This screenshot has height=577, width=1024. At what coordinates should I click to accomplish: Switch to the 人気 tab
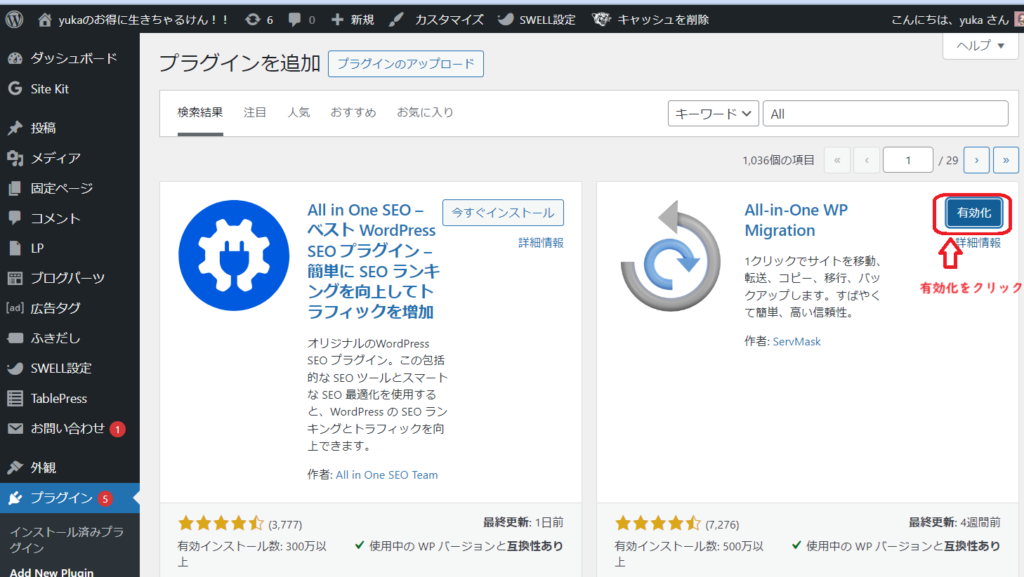click(x=299, y=113)
